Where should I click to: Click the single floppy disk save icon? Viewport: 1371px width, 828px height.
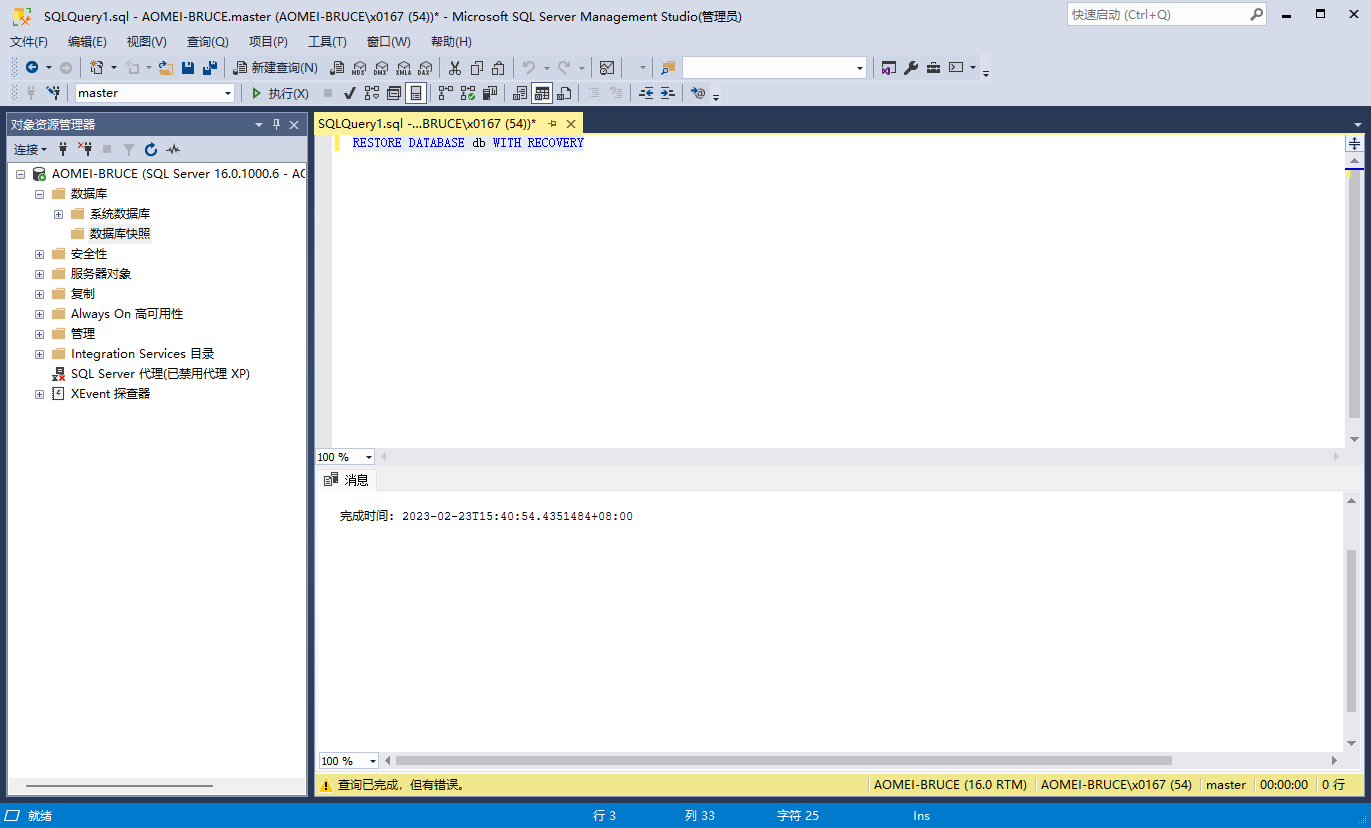pyautogui.click(x=188, y=68)
